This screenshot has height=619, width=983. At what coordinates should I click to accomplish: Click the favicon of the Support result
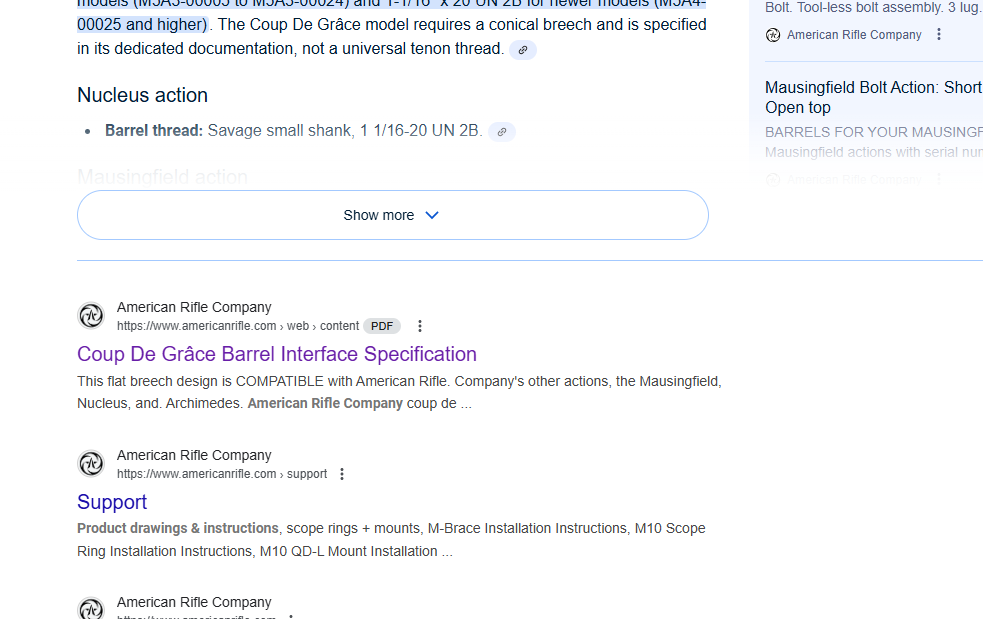[91, 464]
